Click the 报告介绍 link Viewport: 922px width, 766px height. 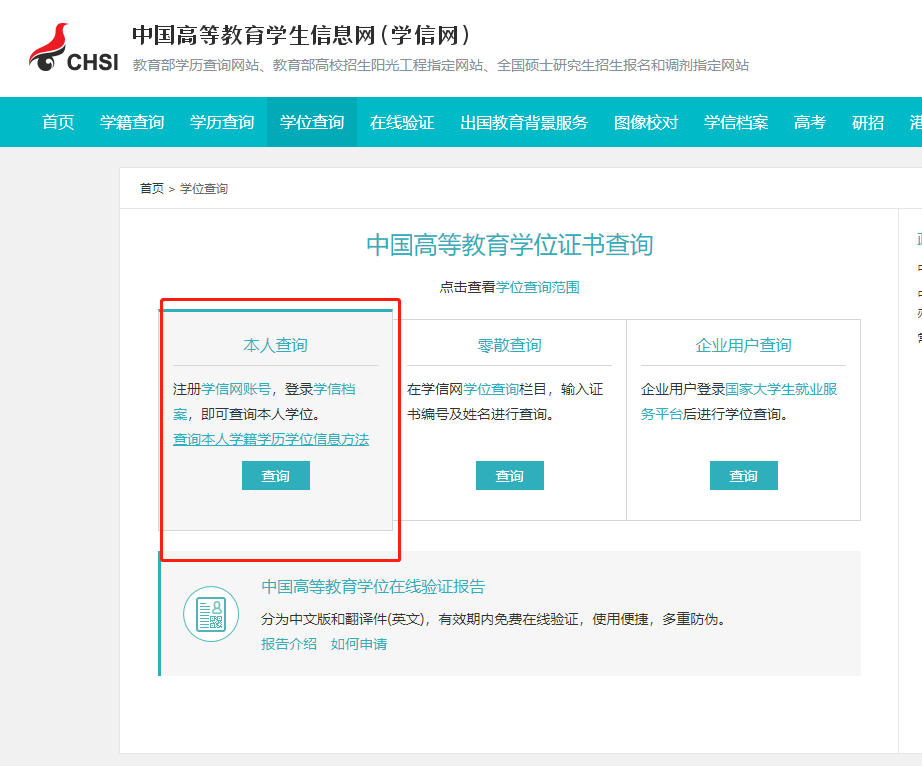point(289,644)
